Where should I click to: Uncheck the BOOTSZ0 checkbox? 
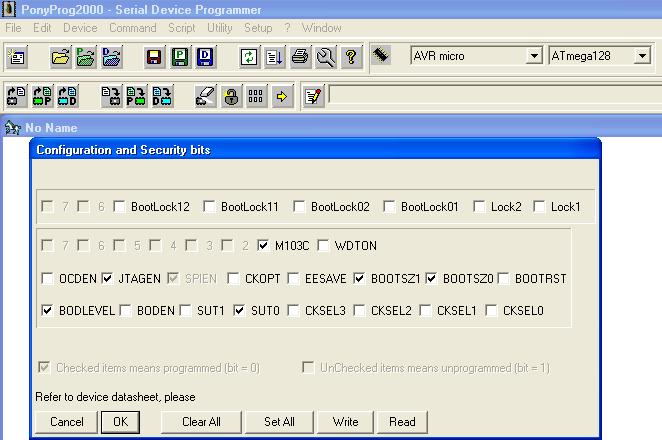pos(431,278)
